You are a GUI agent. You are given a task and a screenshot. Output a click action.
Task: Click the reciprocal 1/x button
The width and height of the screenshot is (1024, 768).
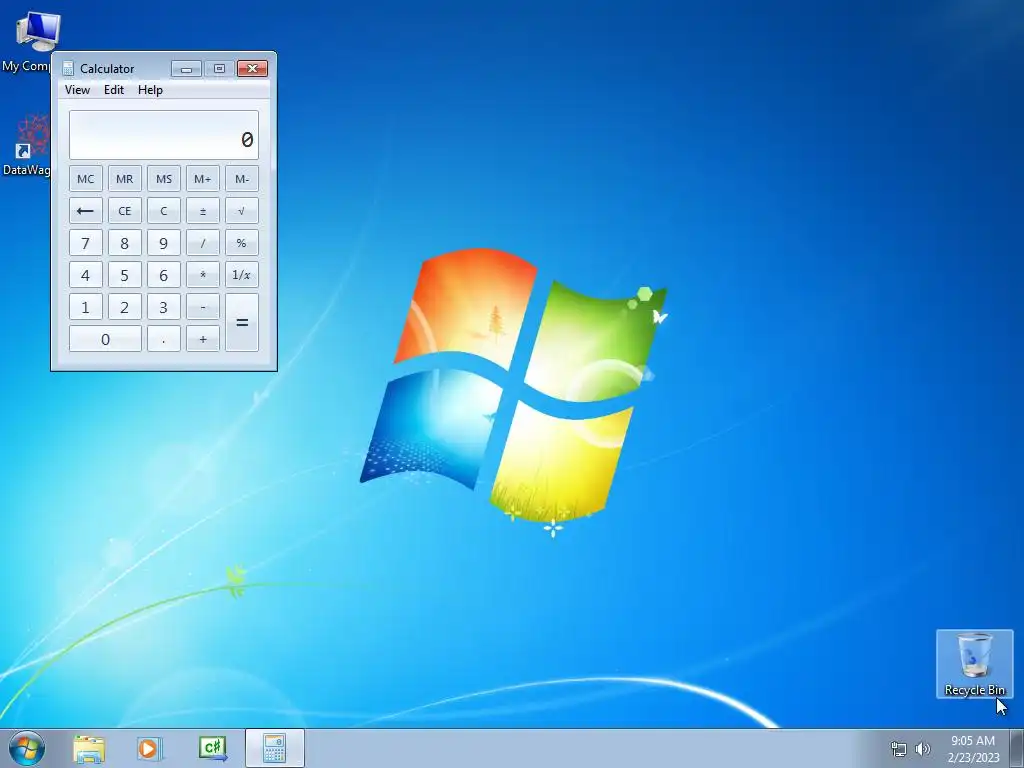point(242,275)
